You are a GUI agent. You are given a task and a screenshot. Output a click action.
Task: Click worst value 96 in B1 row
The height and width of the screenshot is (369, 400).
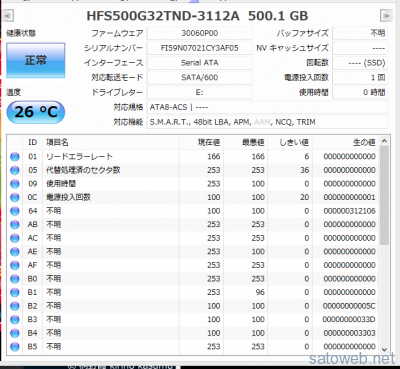260,292
